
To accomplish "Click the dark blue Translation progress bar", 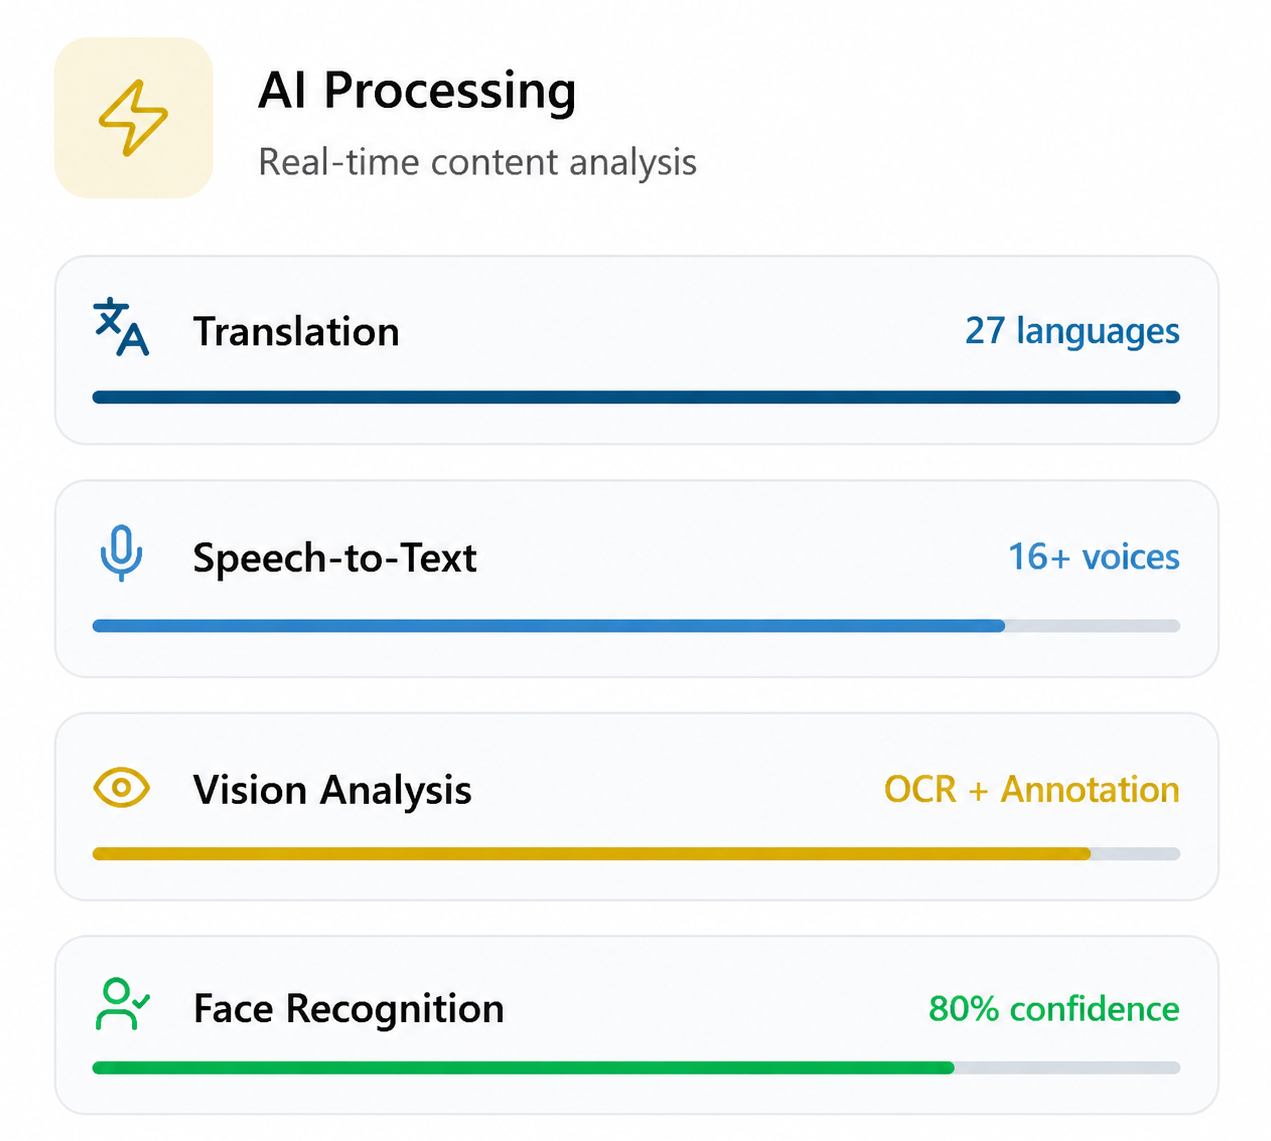I will (636, 397).
